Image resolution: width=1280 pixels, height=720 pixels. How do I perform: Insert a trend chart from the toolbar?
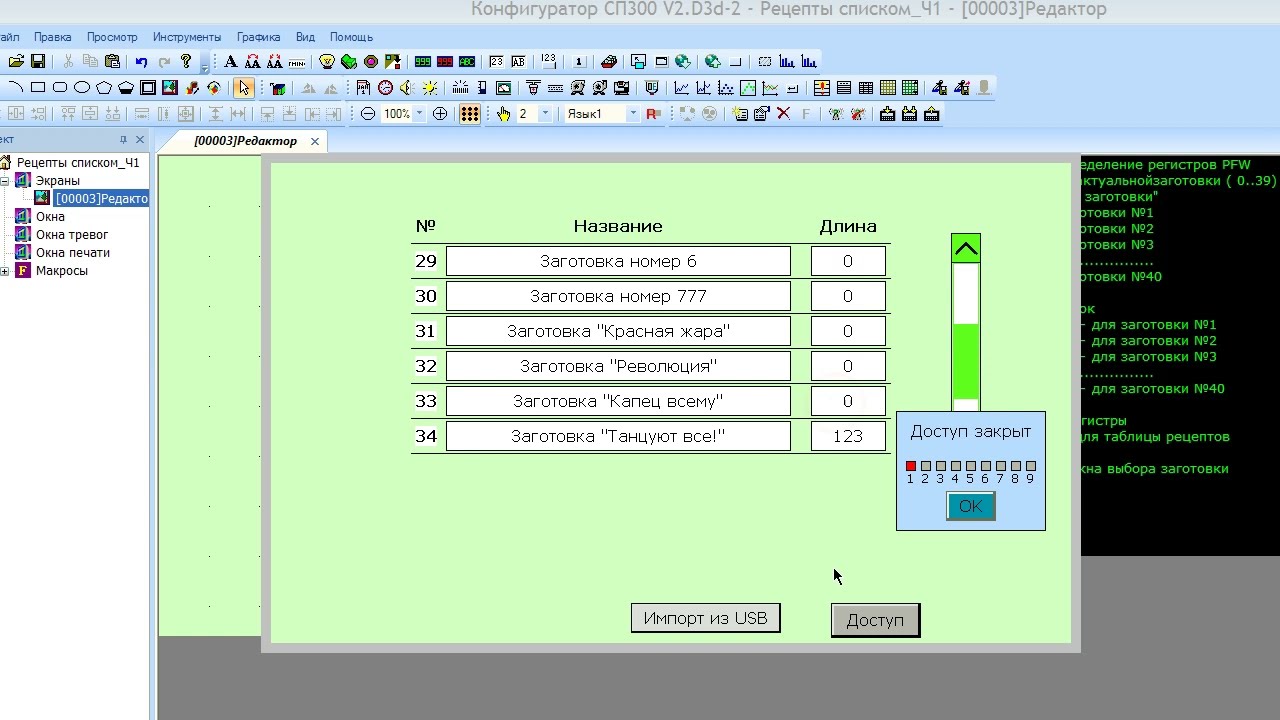(x=682, y=88)
